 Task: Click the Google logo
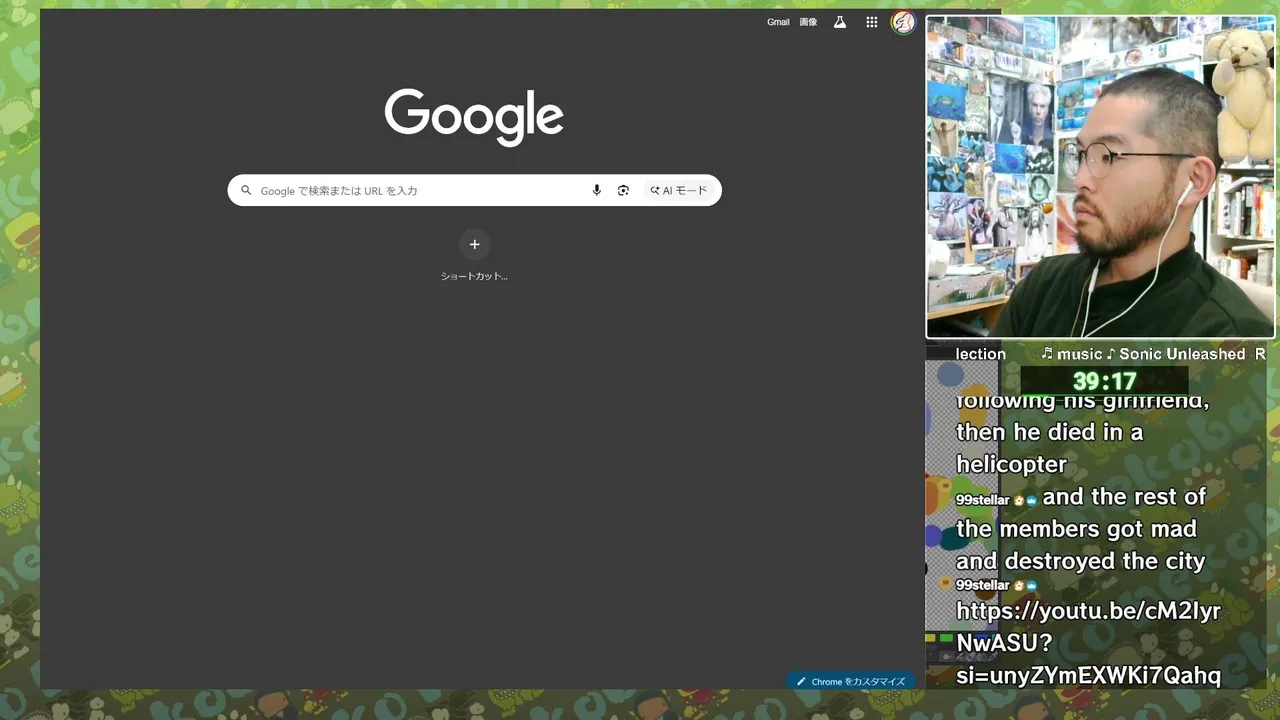point(474,117)
